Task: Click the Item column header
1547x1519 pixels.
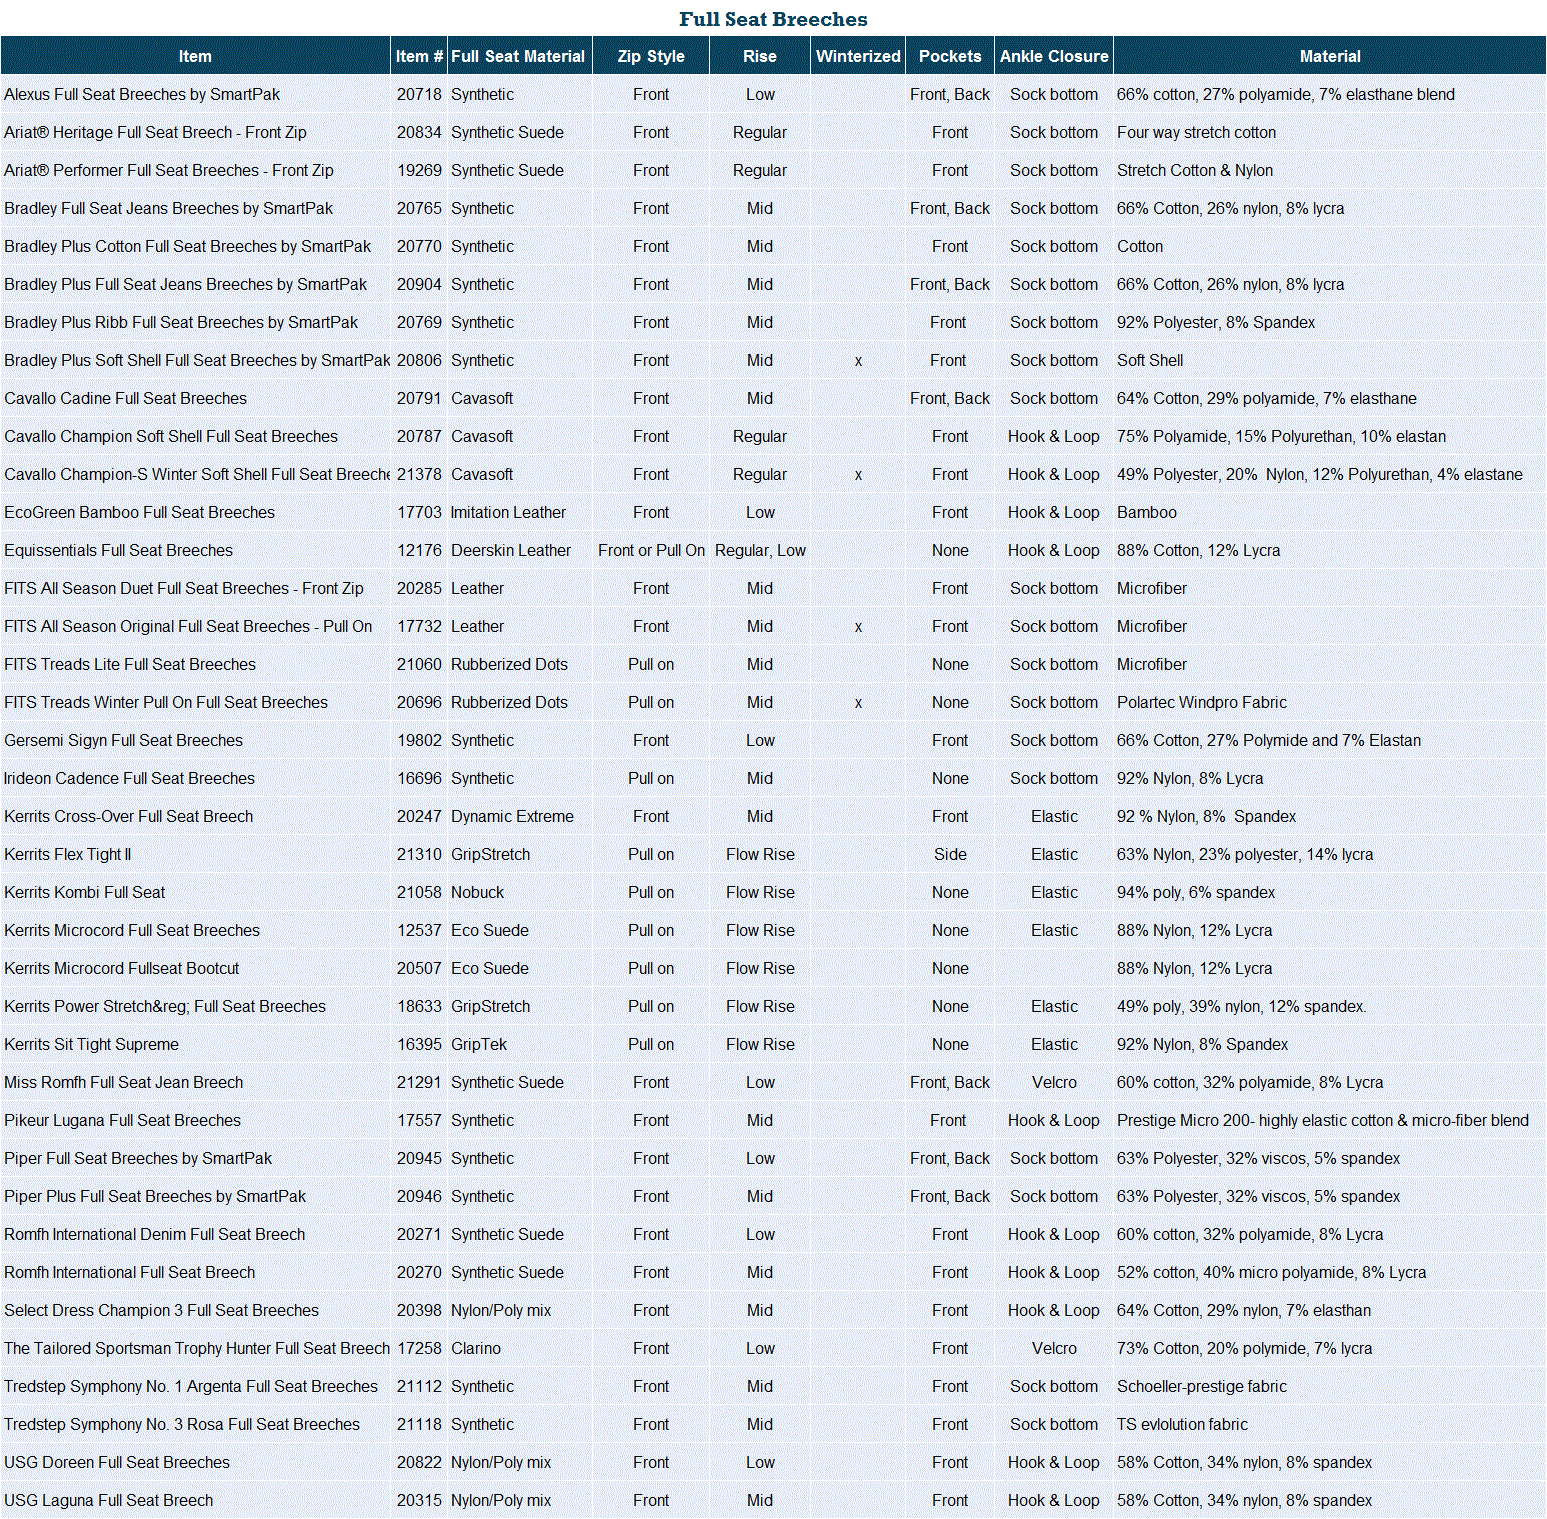Action: coord(195,56)
